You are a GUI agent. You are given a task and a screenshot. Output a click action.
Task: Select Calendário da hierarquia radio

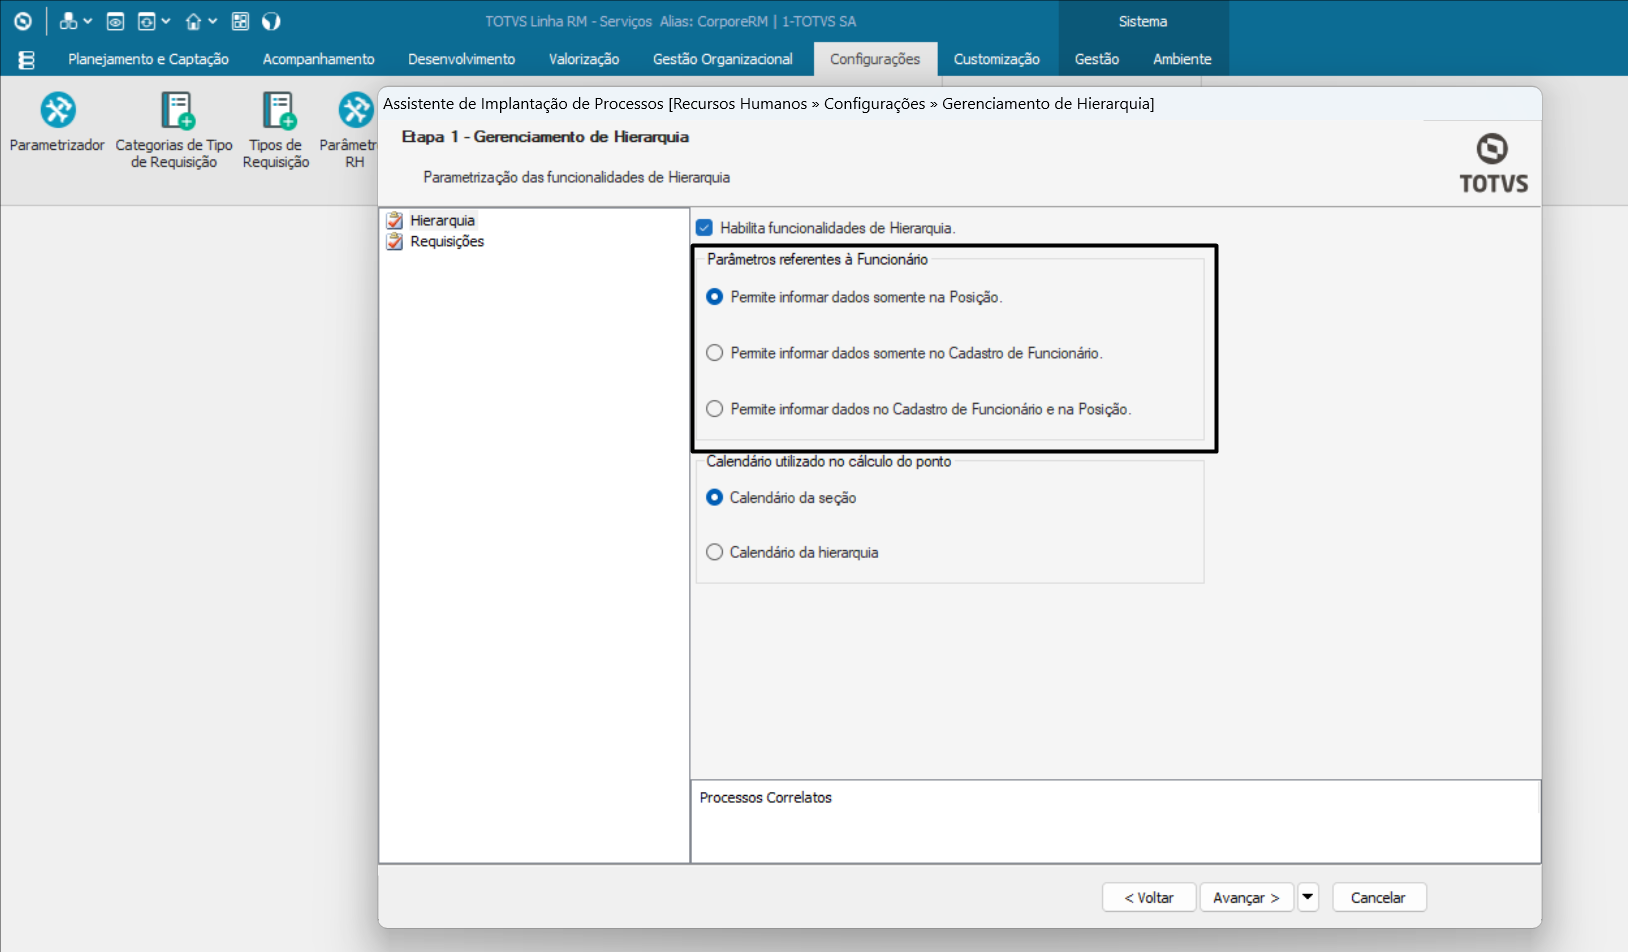[714, 552]
